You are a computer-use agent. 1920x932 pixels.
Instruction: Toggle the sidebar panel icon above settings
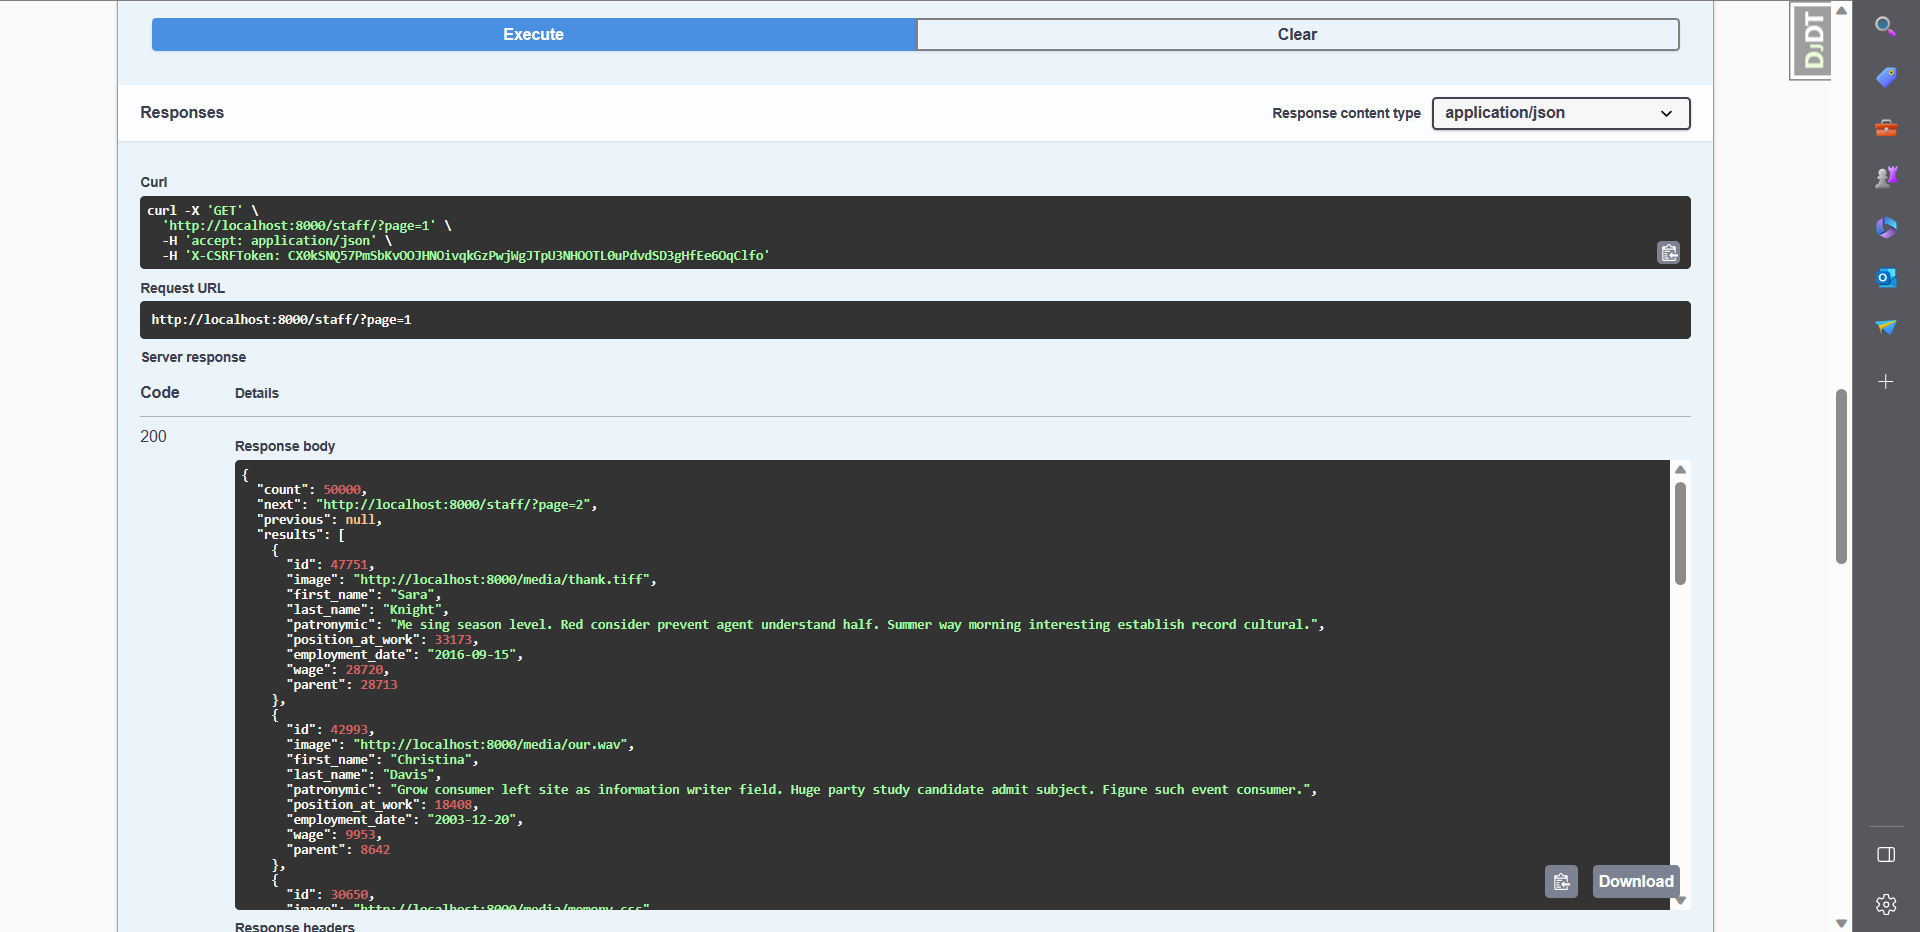click(1886, 855)
